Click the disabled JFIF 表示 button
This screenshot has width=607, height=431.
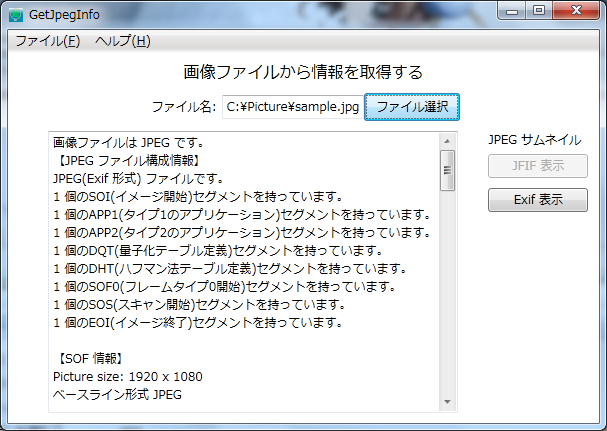tap(538, 166)
